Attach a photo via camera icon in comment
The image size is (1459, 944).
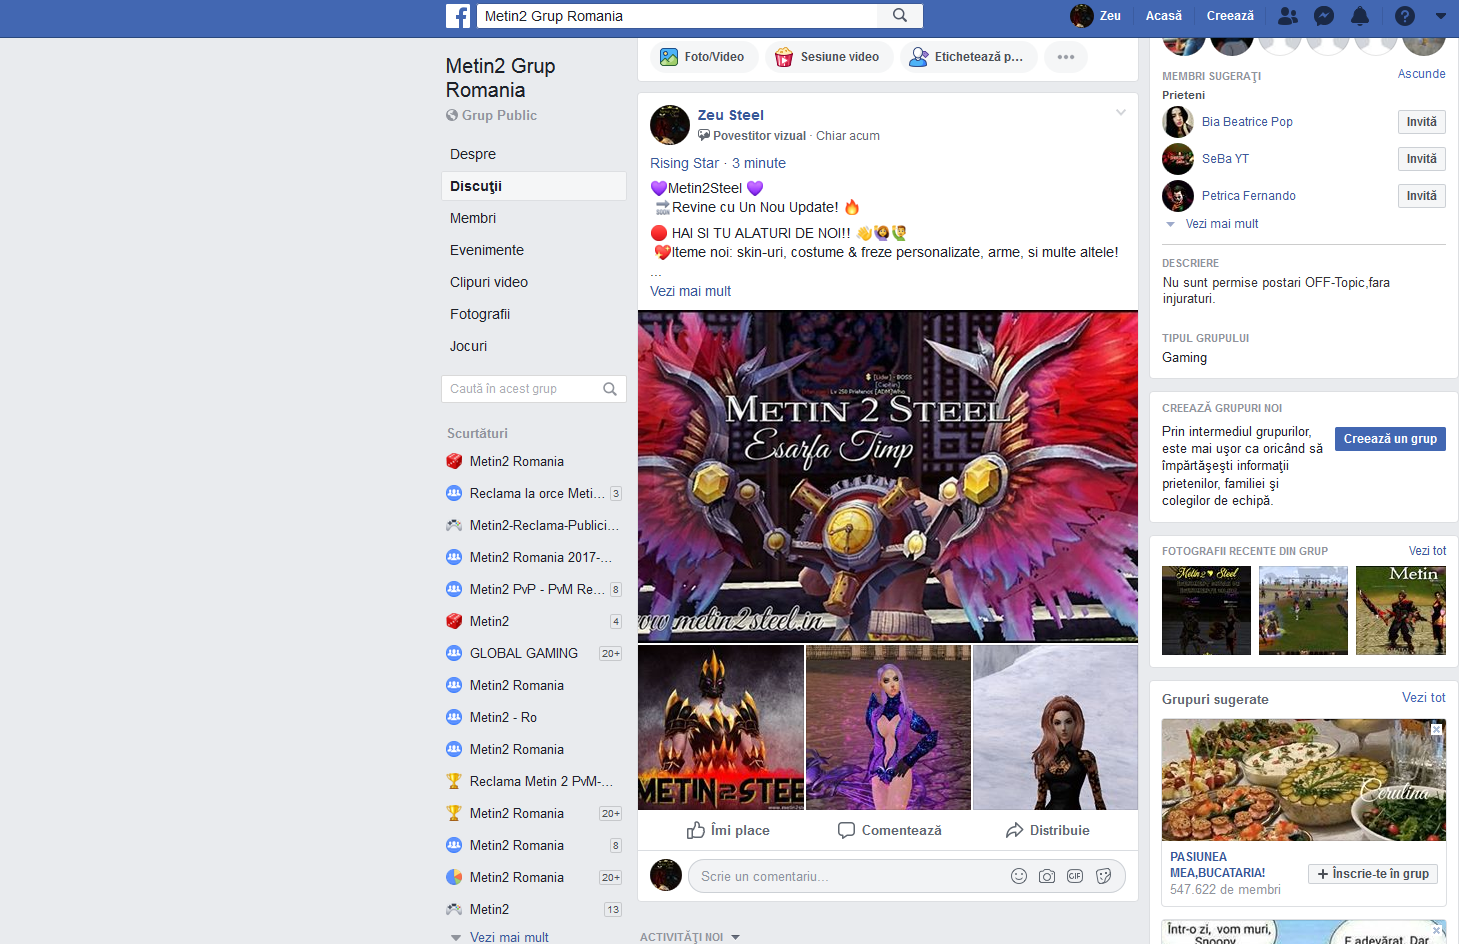pos(1047,876)
